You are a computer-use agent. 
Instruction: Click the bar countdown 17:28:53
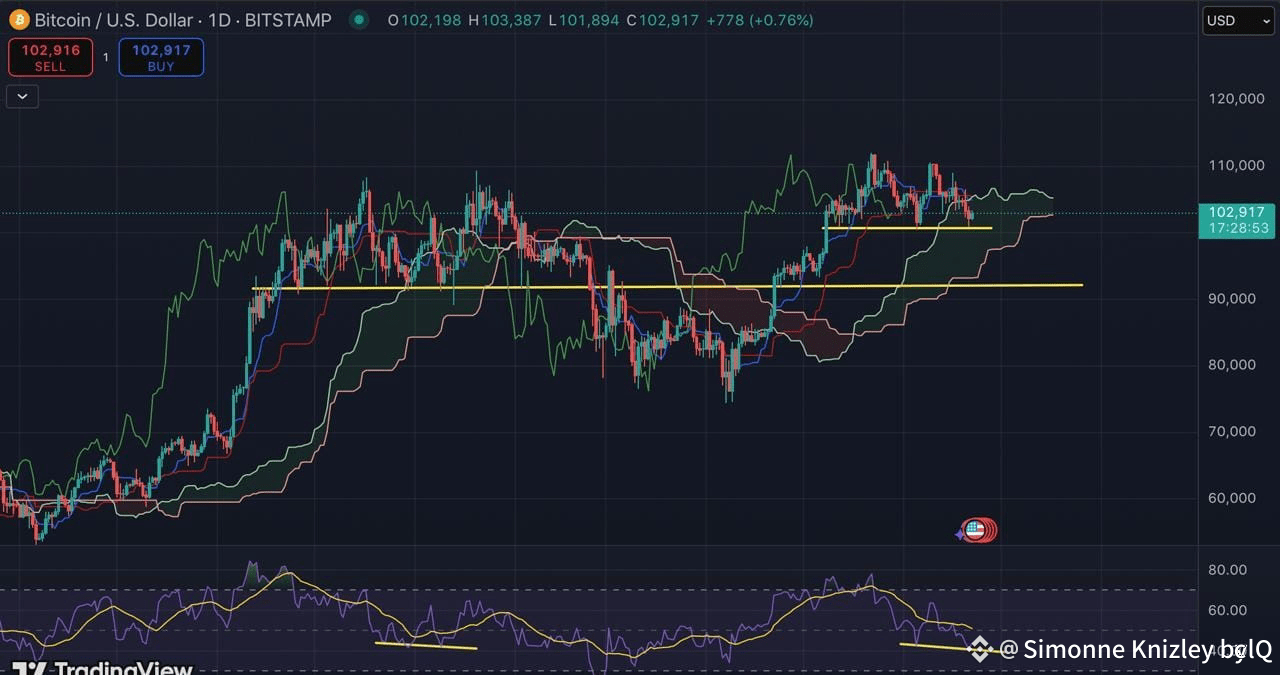(x=1237, y=228)
